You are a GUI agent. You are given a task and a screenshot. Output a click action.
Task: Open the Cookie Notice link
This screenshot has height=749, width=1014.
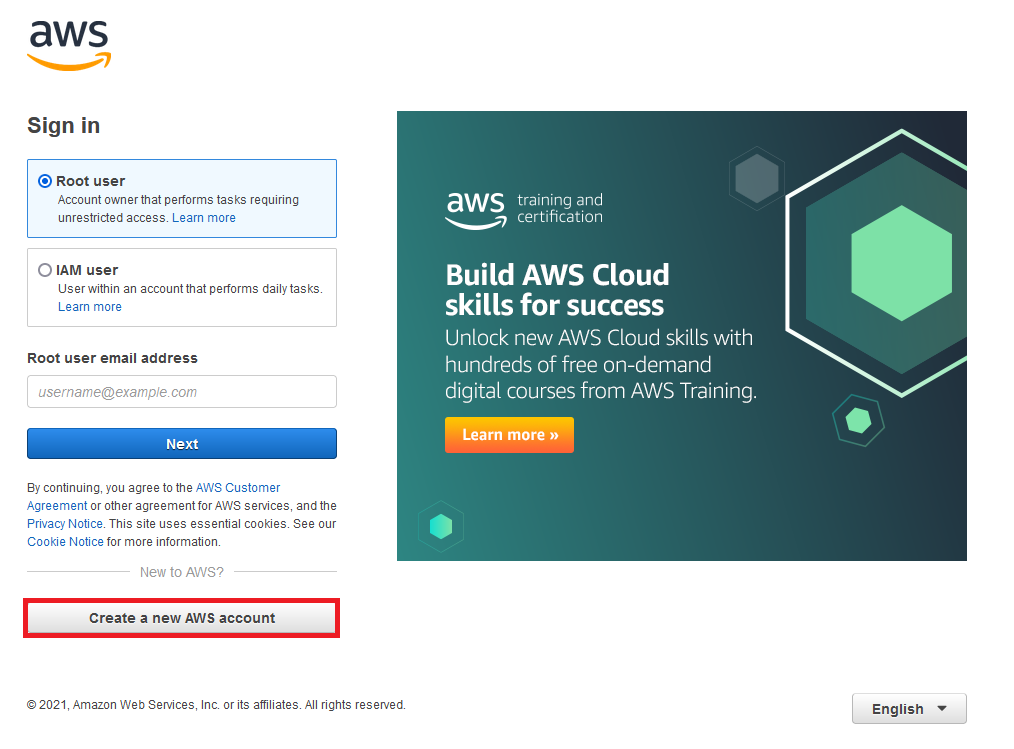65,541
